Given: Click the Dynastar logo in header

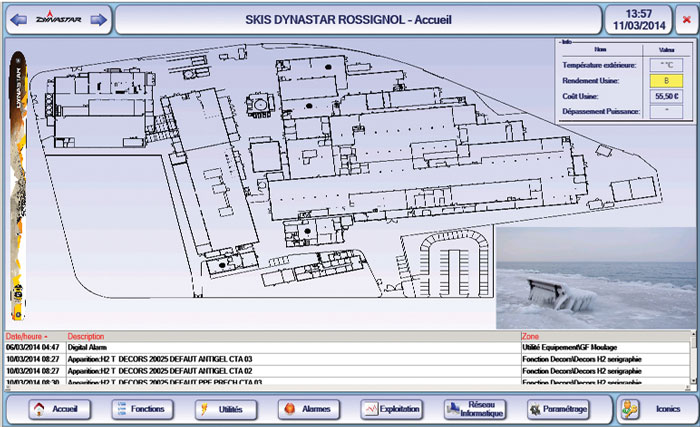Looking at the screenshot, I should tap(58, 18).
